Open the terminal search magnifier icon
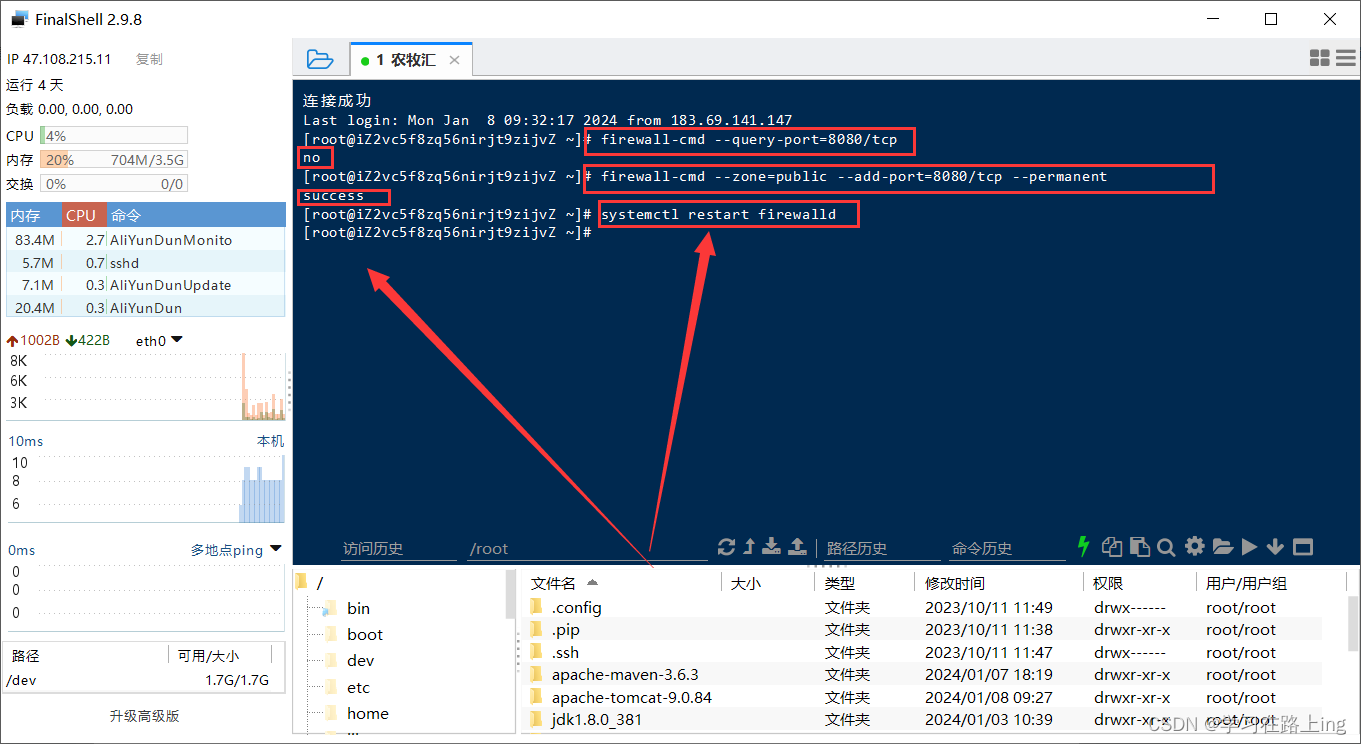The image size is (1361, 744). (x=1166, y=547)
